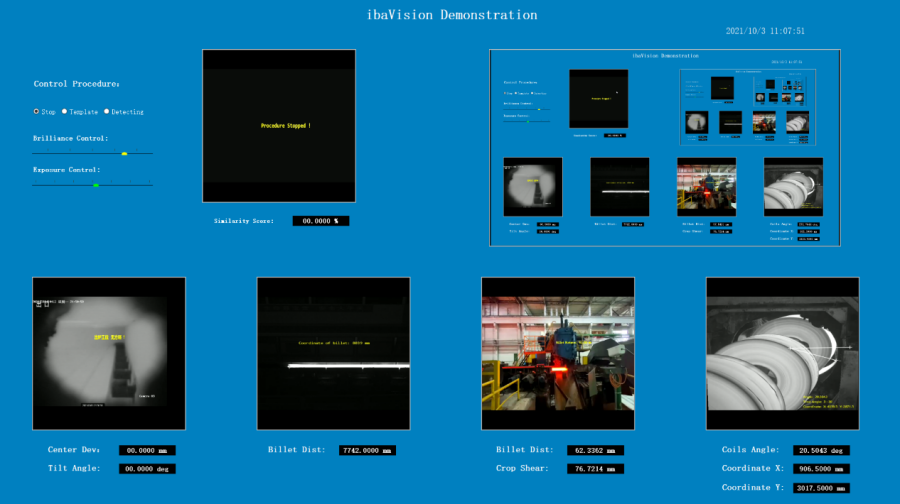Image resolution: width=900 pixels, height=504 pixels.
Task: Click the Crop Shear value field
Action: pyautogui.click(x=595, y=468)
